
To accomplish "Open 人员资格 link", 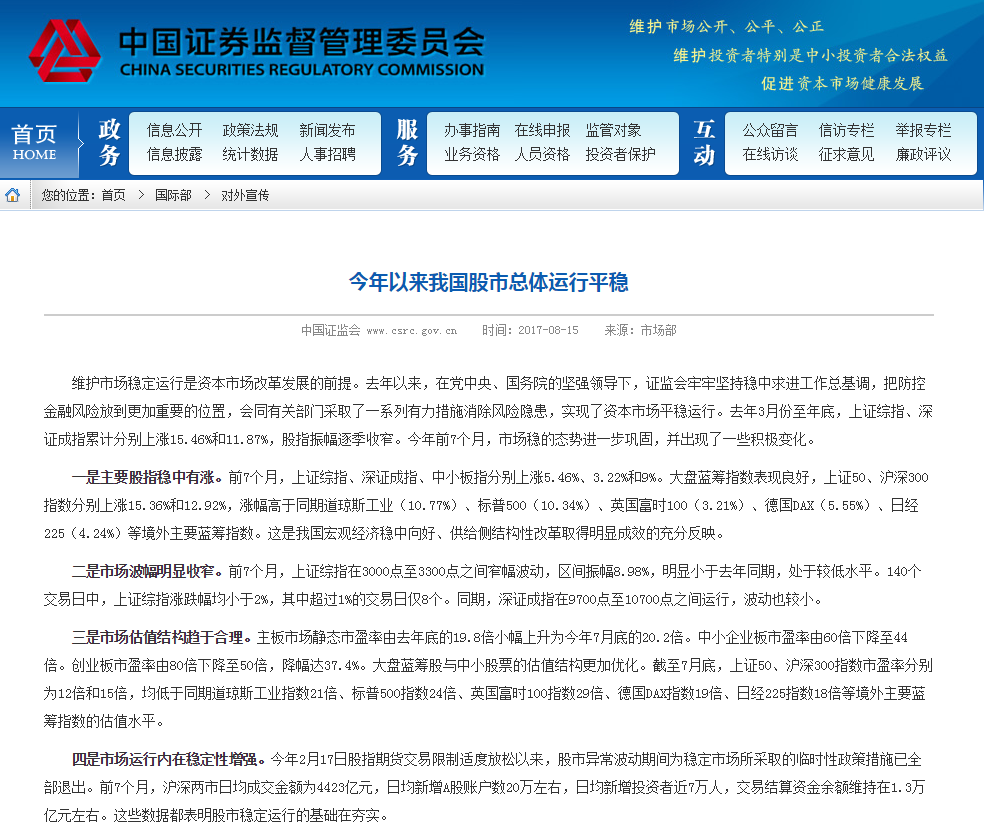I will point(543,155).
